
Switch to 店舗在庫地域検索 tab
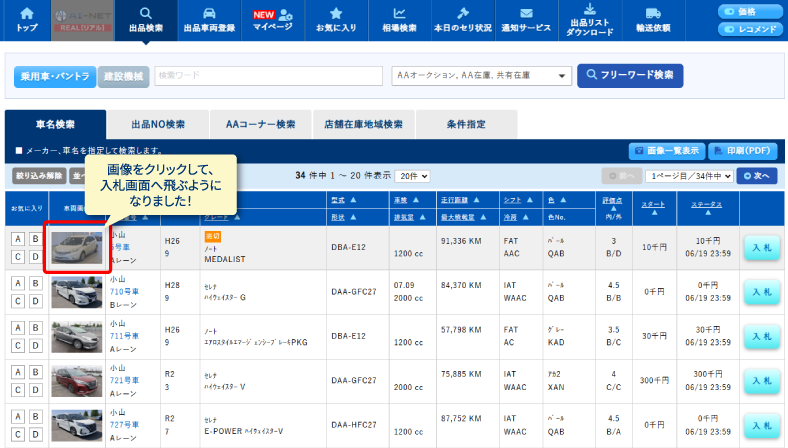tap(363, 125)
